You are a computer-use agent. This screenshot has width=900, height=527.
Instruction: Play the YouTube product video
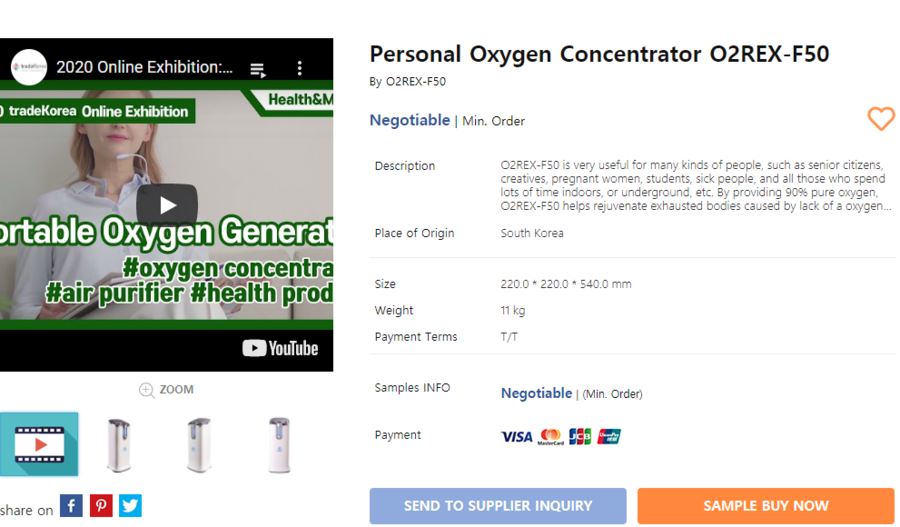167,206
